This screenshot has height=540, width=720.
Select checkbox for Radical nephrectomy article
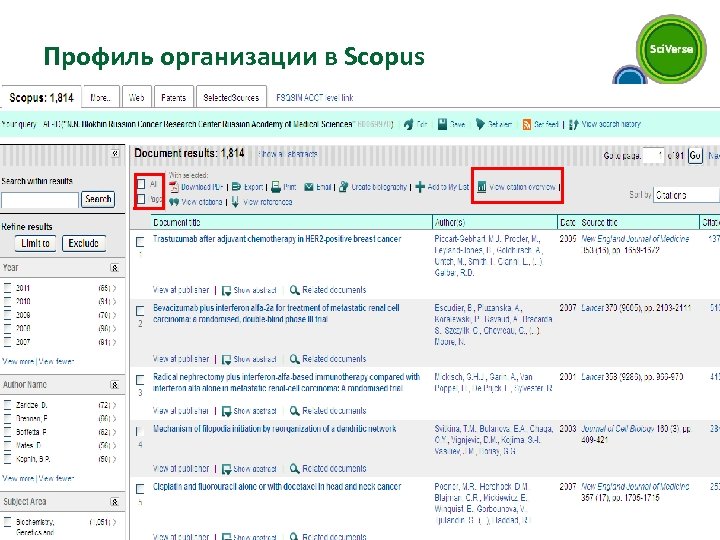(140, 380)
